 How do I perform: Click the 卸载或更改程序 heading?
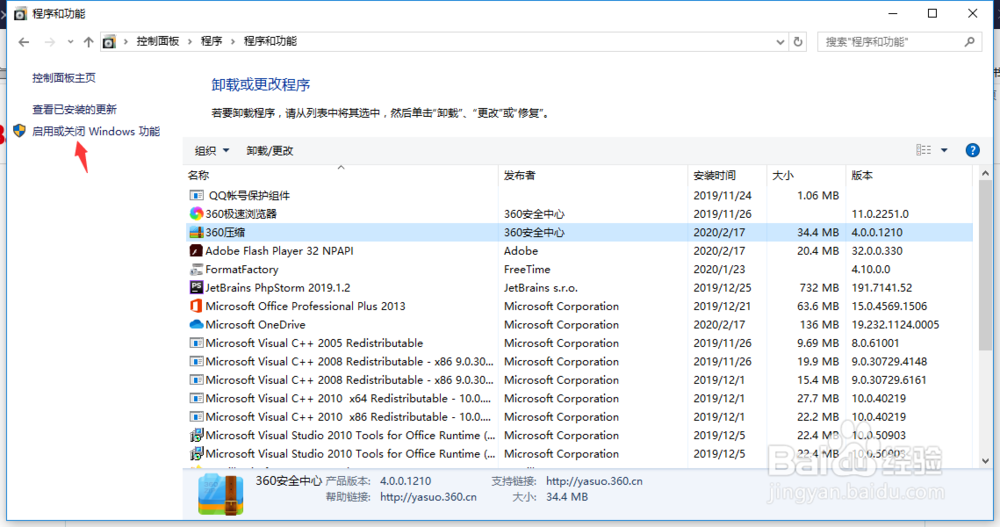261,84
